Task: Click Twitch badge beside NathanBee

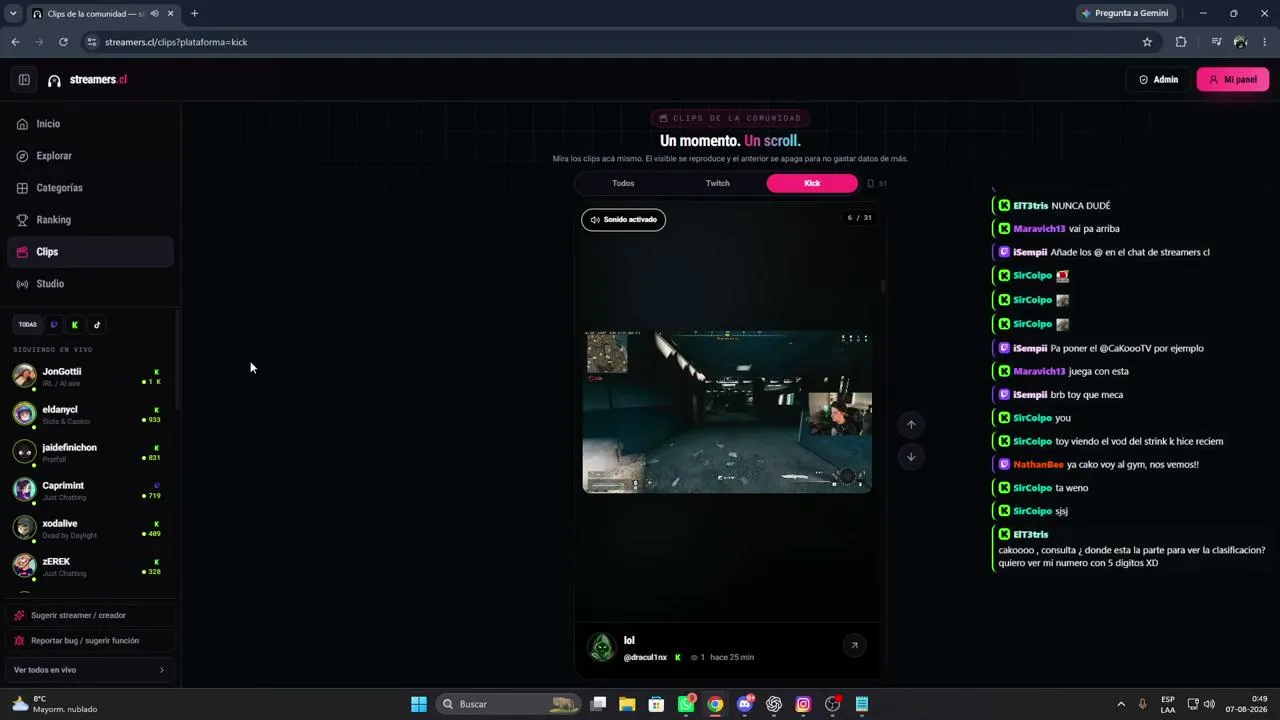Action: [1004, 465]
